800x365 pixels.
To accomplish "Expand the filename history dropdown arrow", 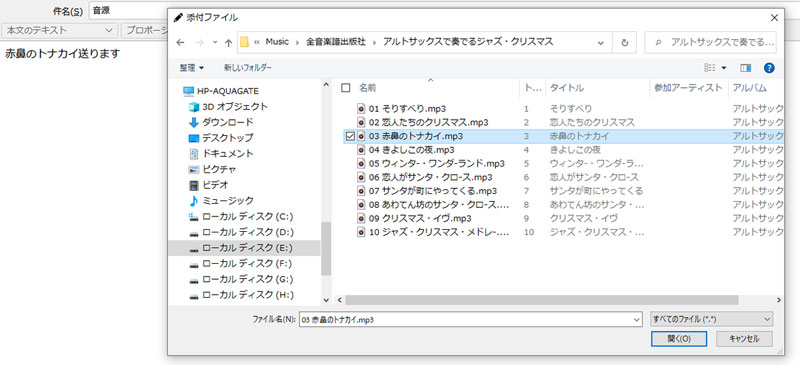I will [x=637, y=320].
